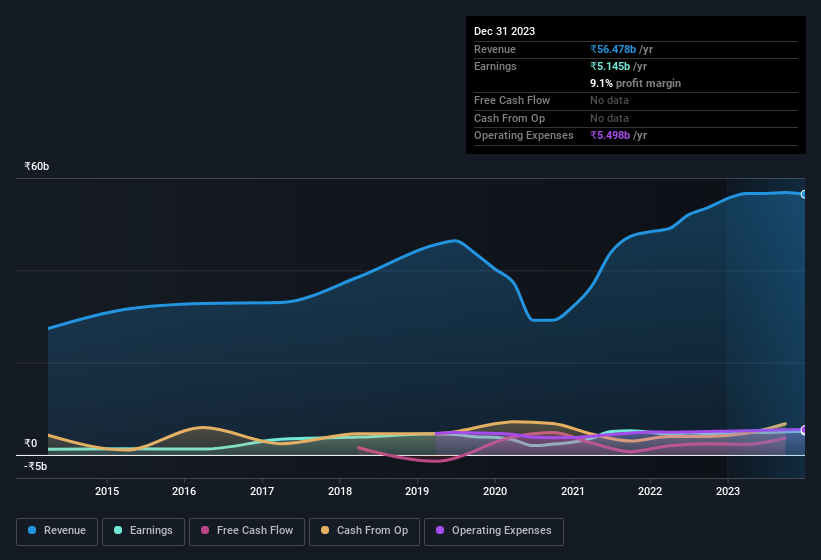
Task: Click the ₹0 y-axis label
Action: (x=31, y=443)
